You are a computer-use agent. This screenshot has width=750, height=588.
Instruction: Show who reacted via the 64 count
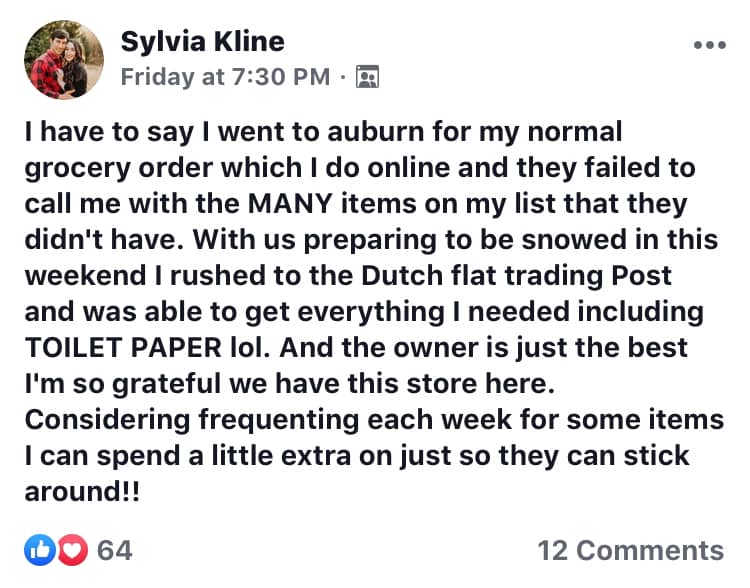point(115,550)
